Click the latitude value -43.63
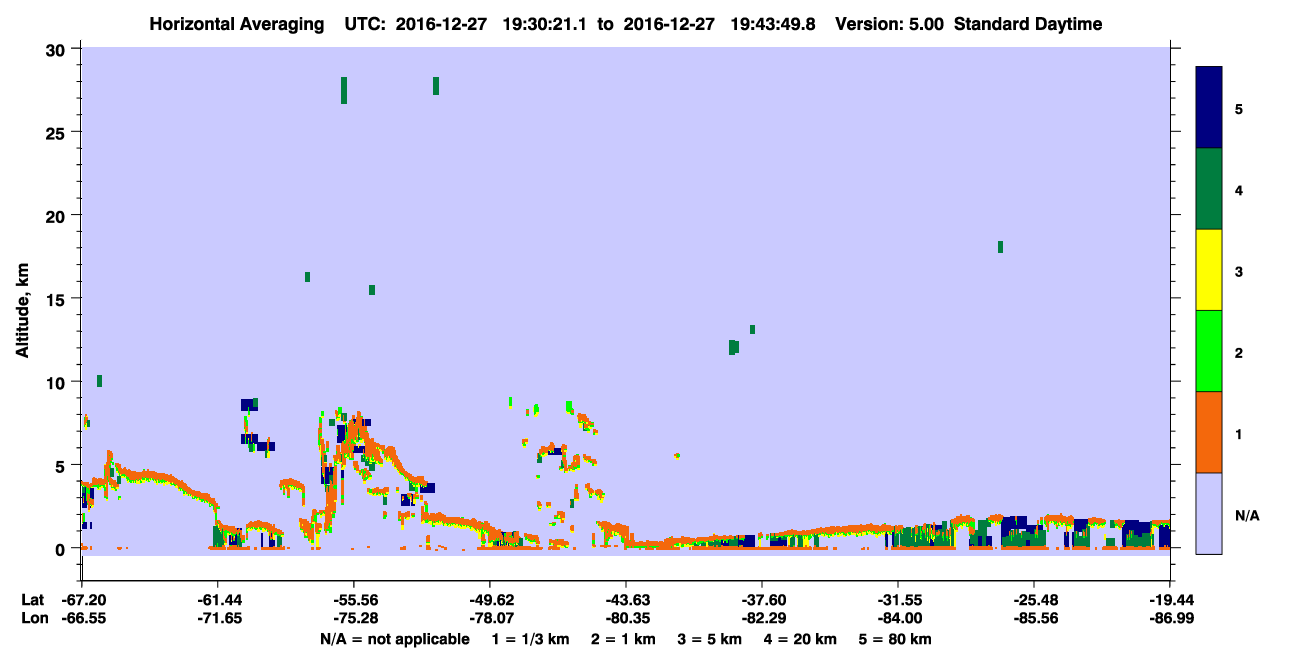Screen dimensions: 1300x667 pos(626,600)
